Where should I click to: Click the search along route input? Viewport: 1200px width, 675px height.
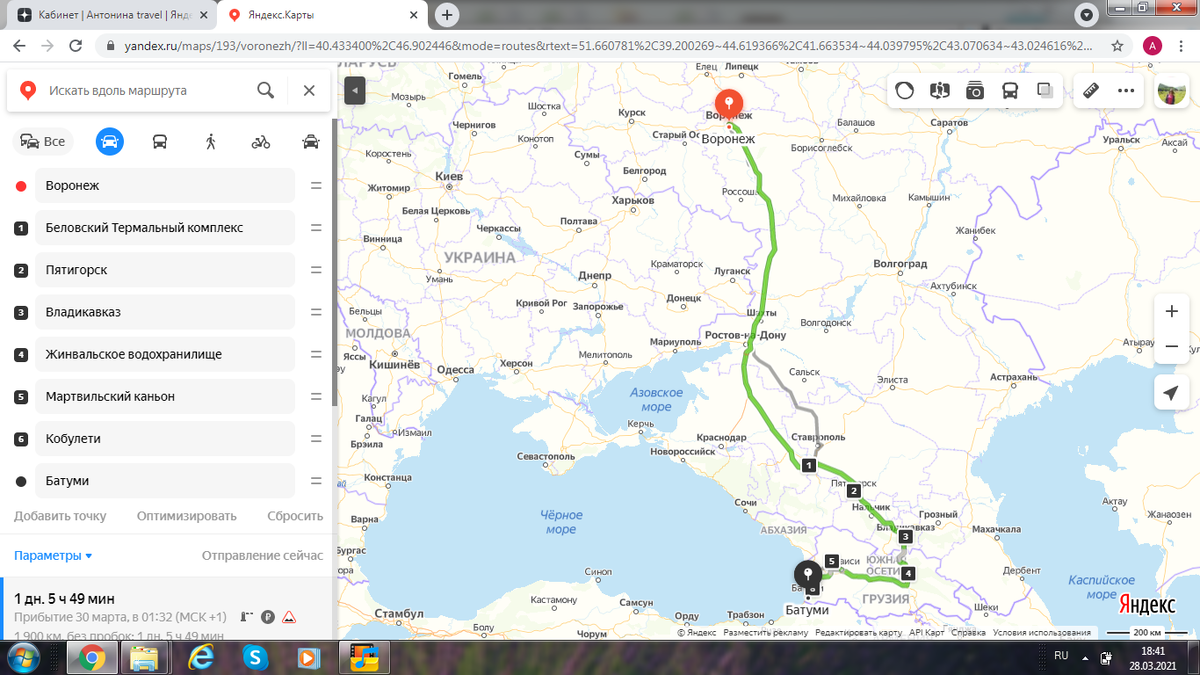click(145, 90)
